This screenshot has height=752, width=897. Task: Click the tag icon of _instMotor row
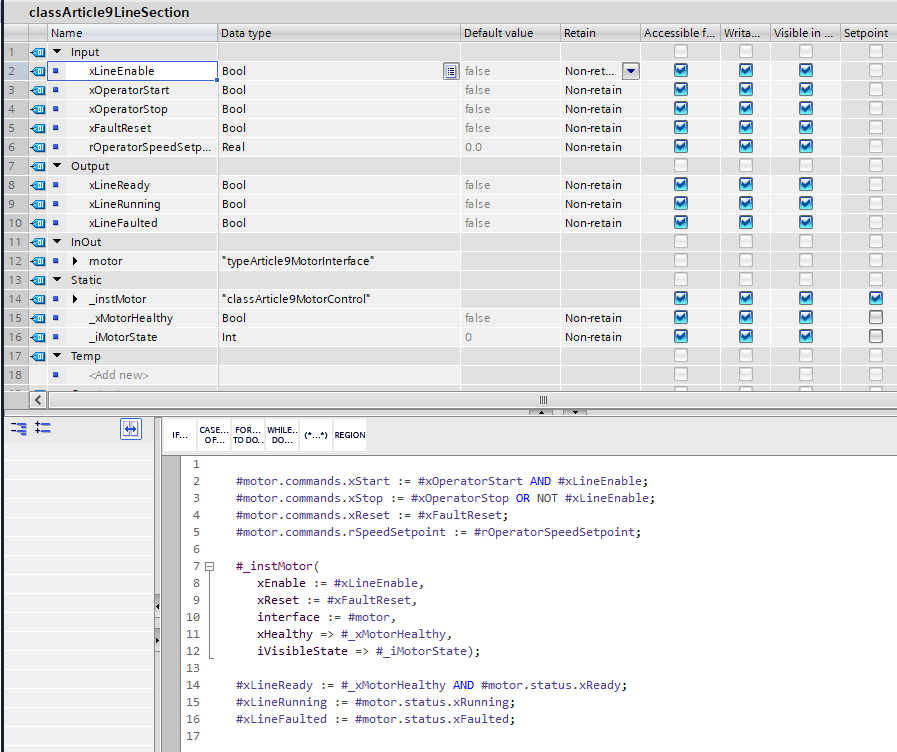pyautogui.click(x=38, y=299)
